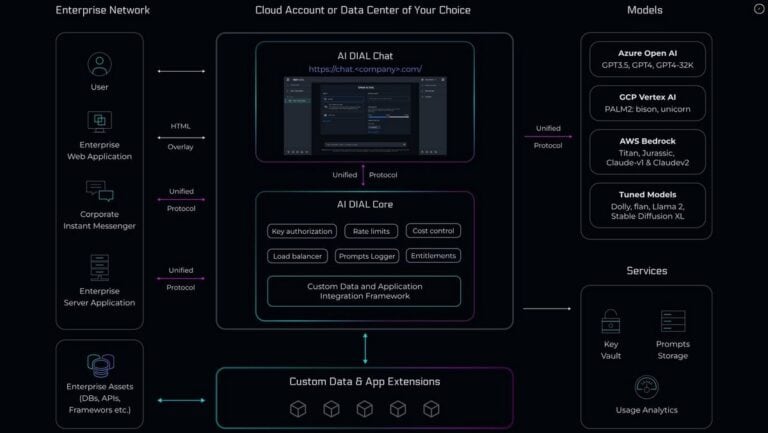Click the GCP Vertex AI card title
Image resolution: width=768 pixels, height=433 pixels.
[648, 97]
